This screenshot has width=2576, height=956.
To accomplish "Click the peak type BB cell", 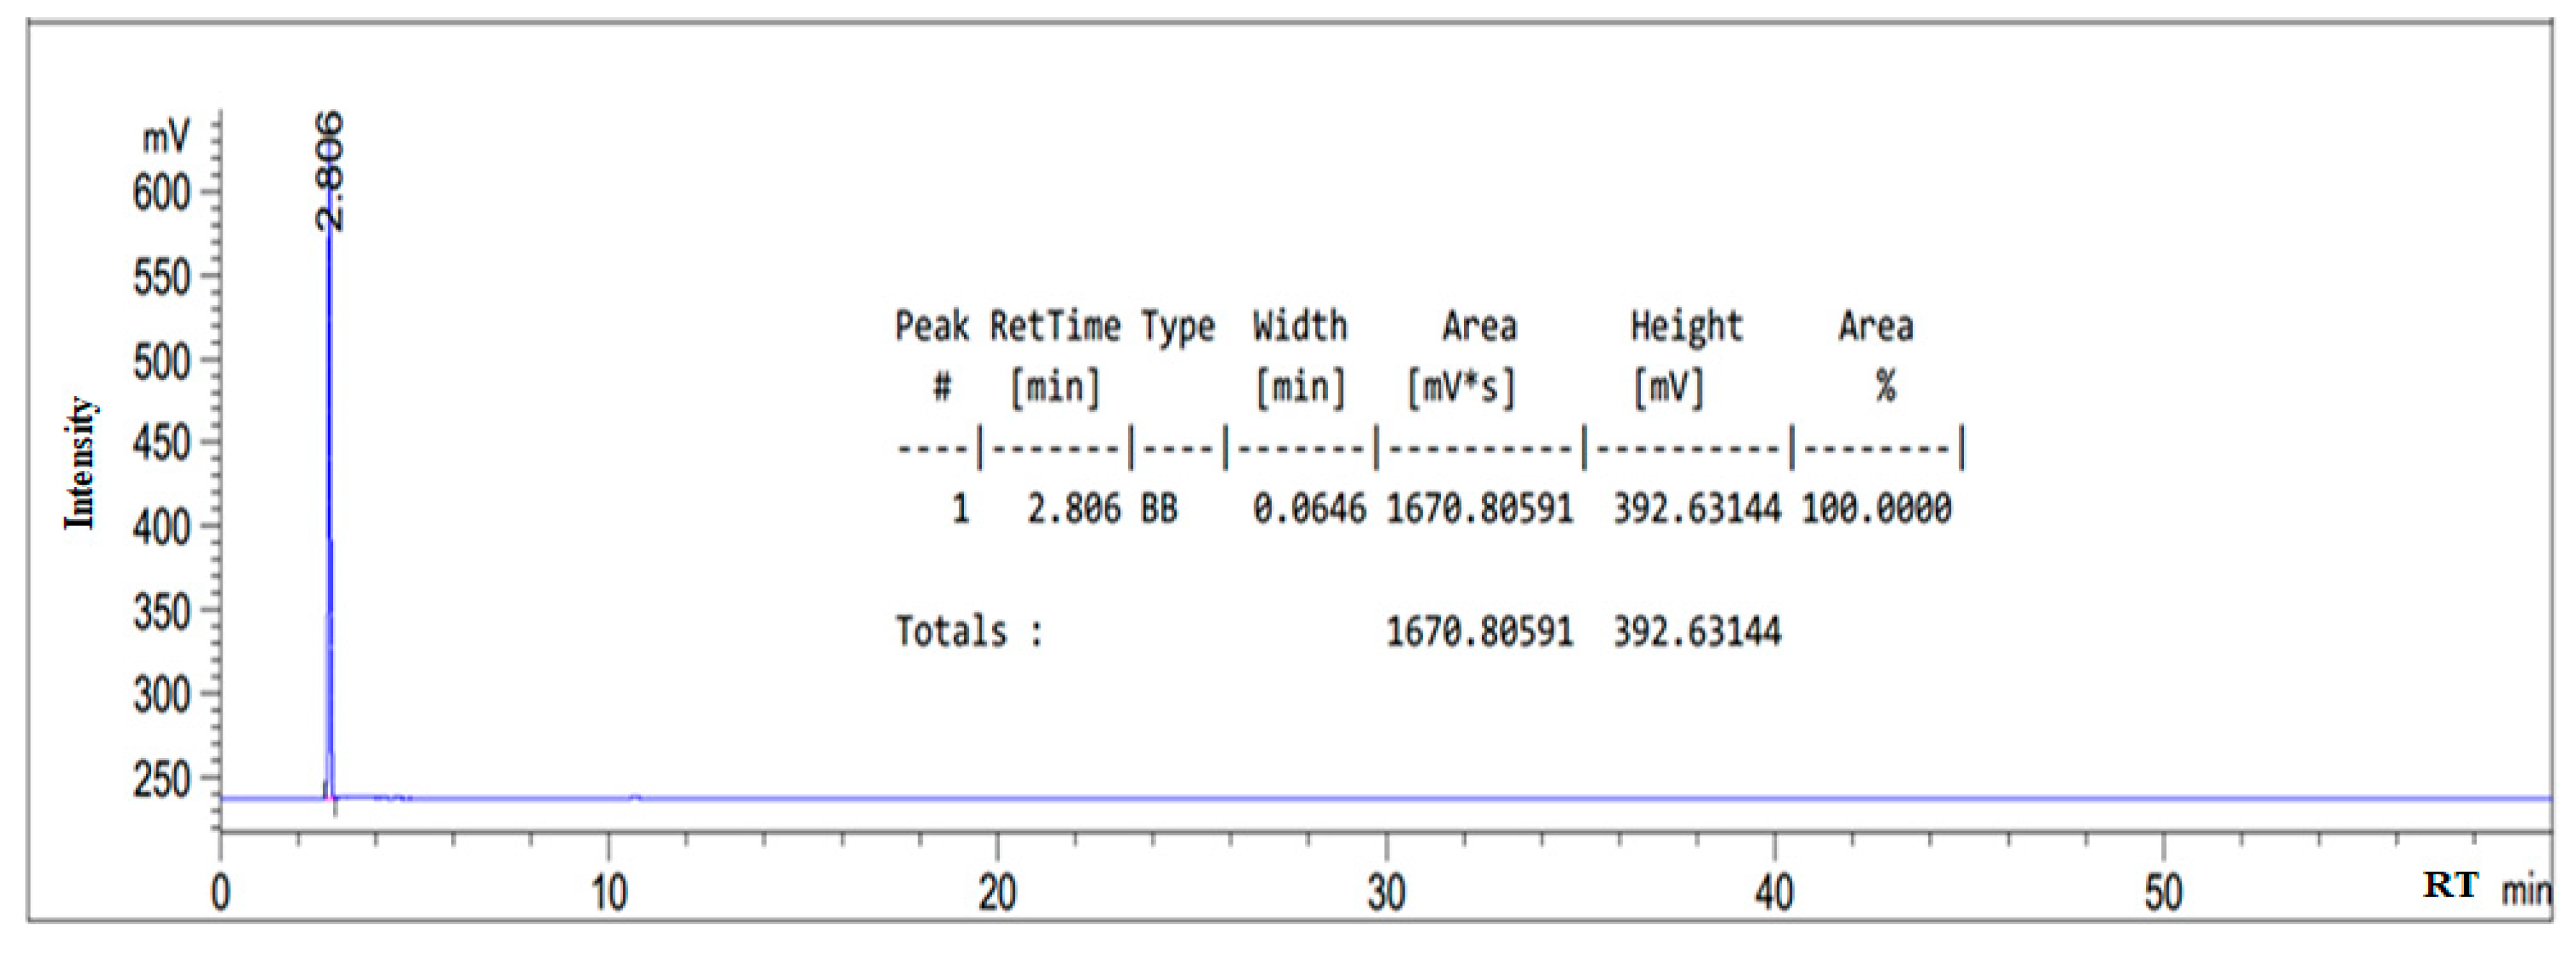I will [x=1159, y=509].
